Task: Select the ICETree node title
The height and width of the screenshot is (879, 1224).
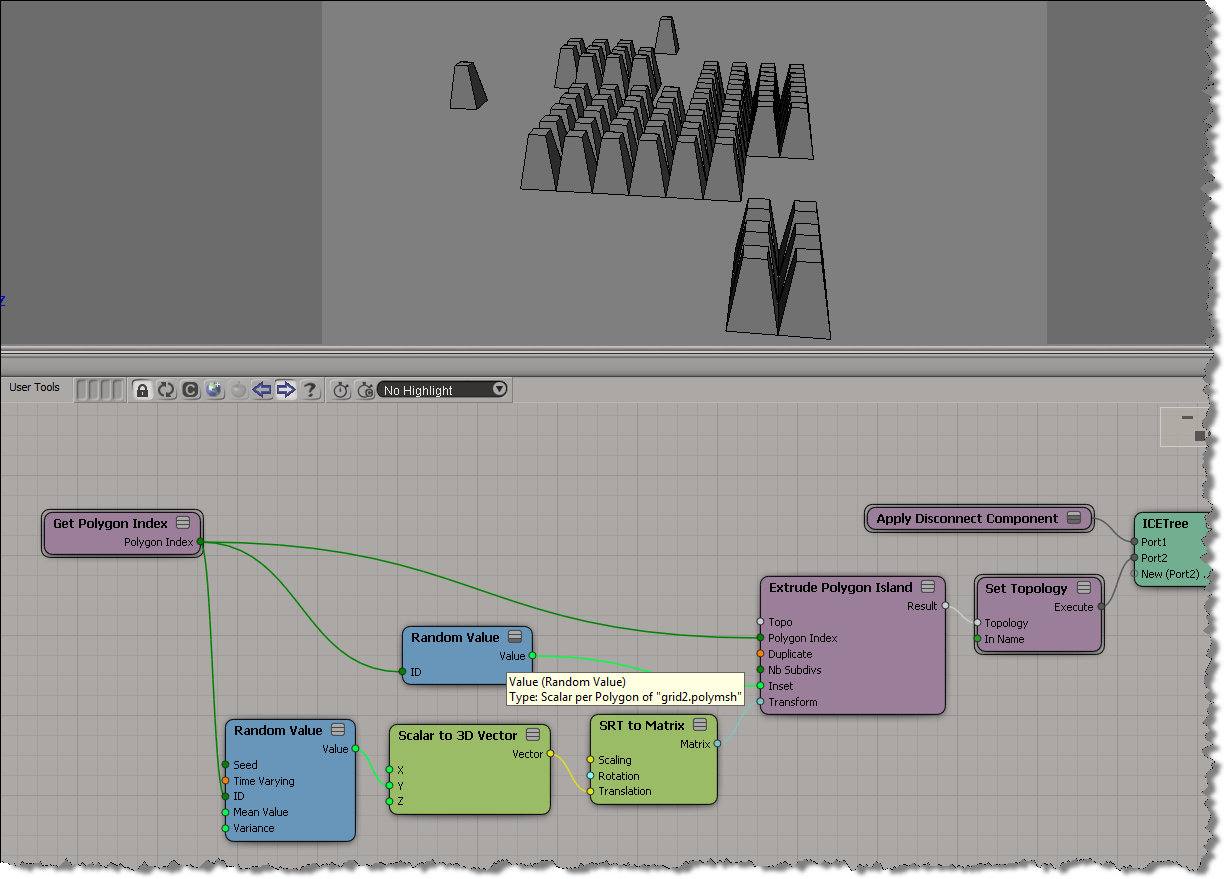Action: (x=1165, y=523)
